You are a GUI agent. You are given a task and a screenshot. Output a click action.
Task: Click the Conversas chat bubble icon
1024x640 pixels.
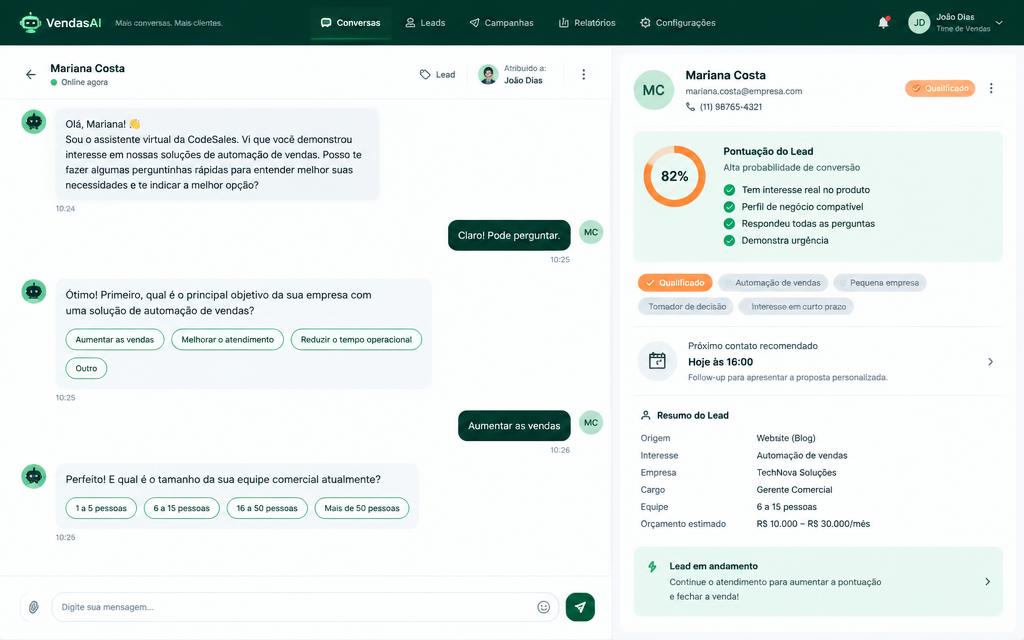326,23
